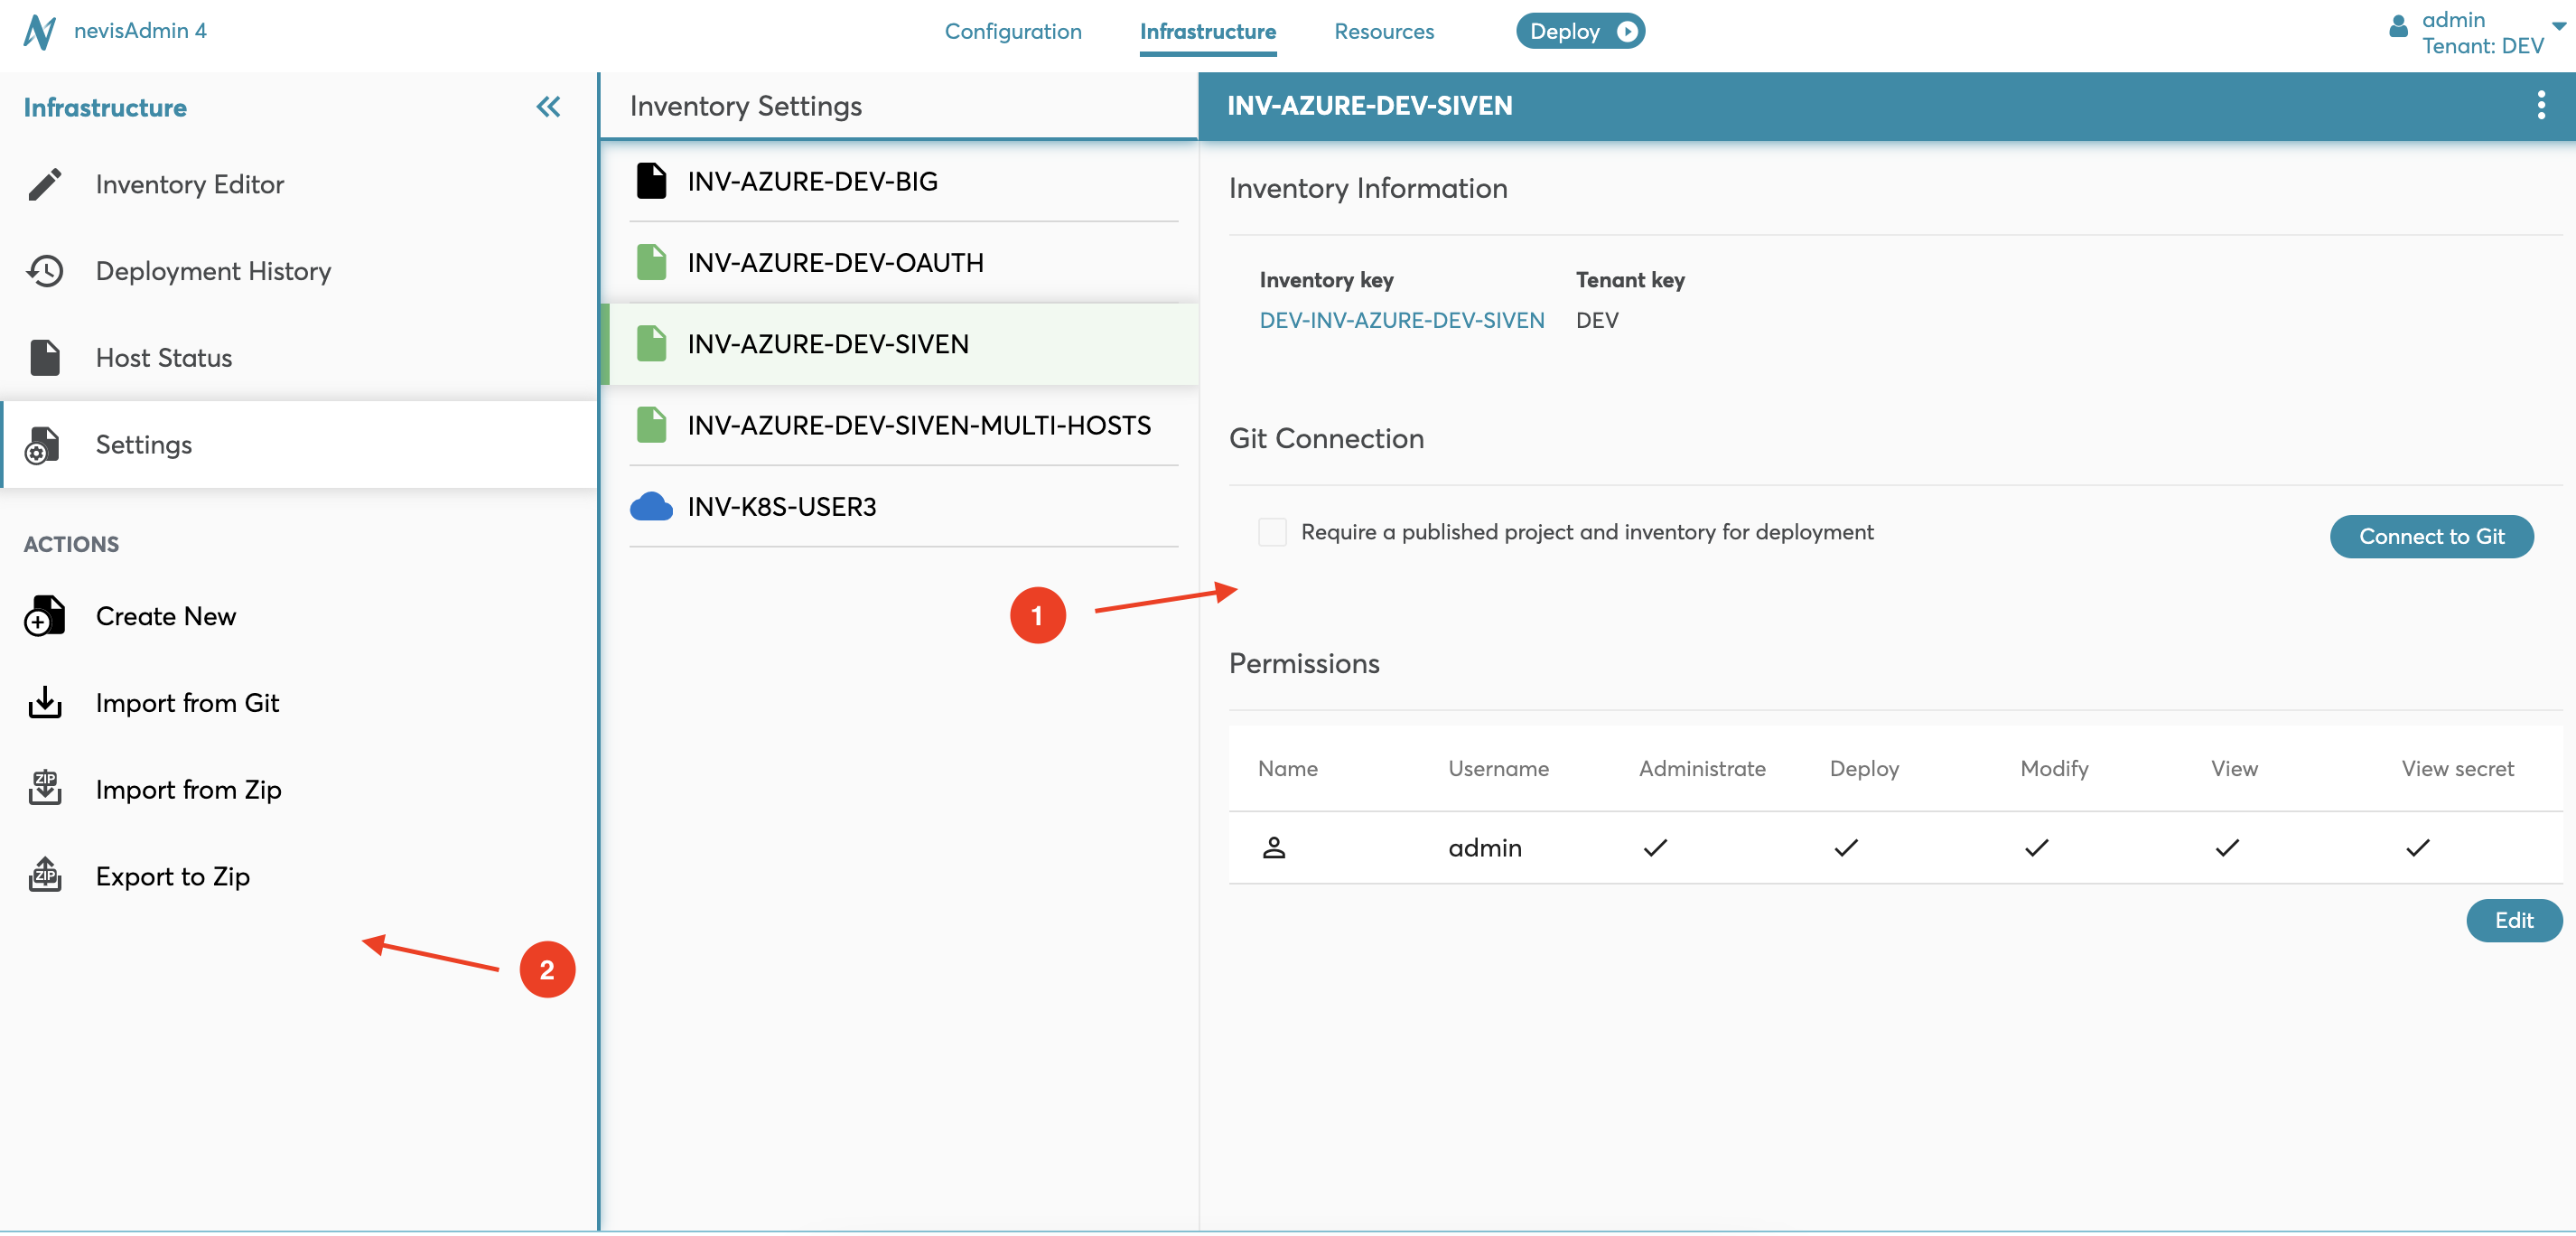Image resolution: width=2576 pixels, height=1236 pixels.
Task: Click the Create New inventory icon
Action: (x=44, y=616)
